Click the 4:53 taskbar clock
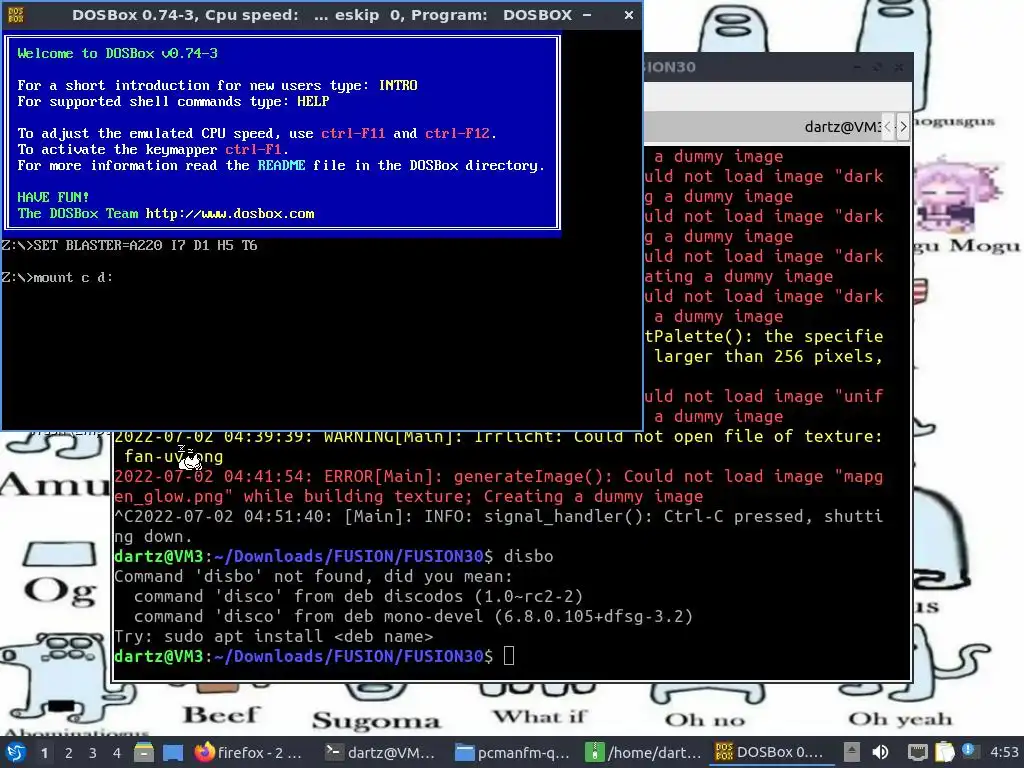Viewport: 1024px width, 768px height. (x=1004, y=752)
